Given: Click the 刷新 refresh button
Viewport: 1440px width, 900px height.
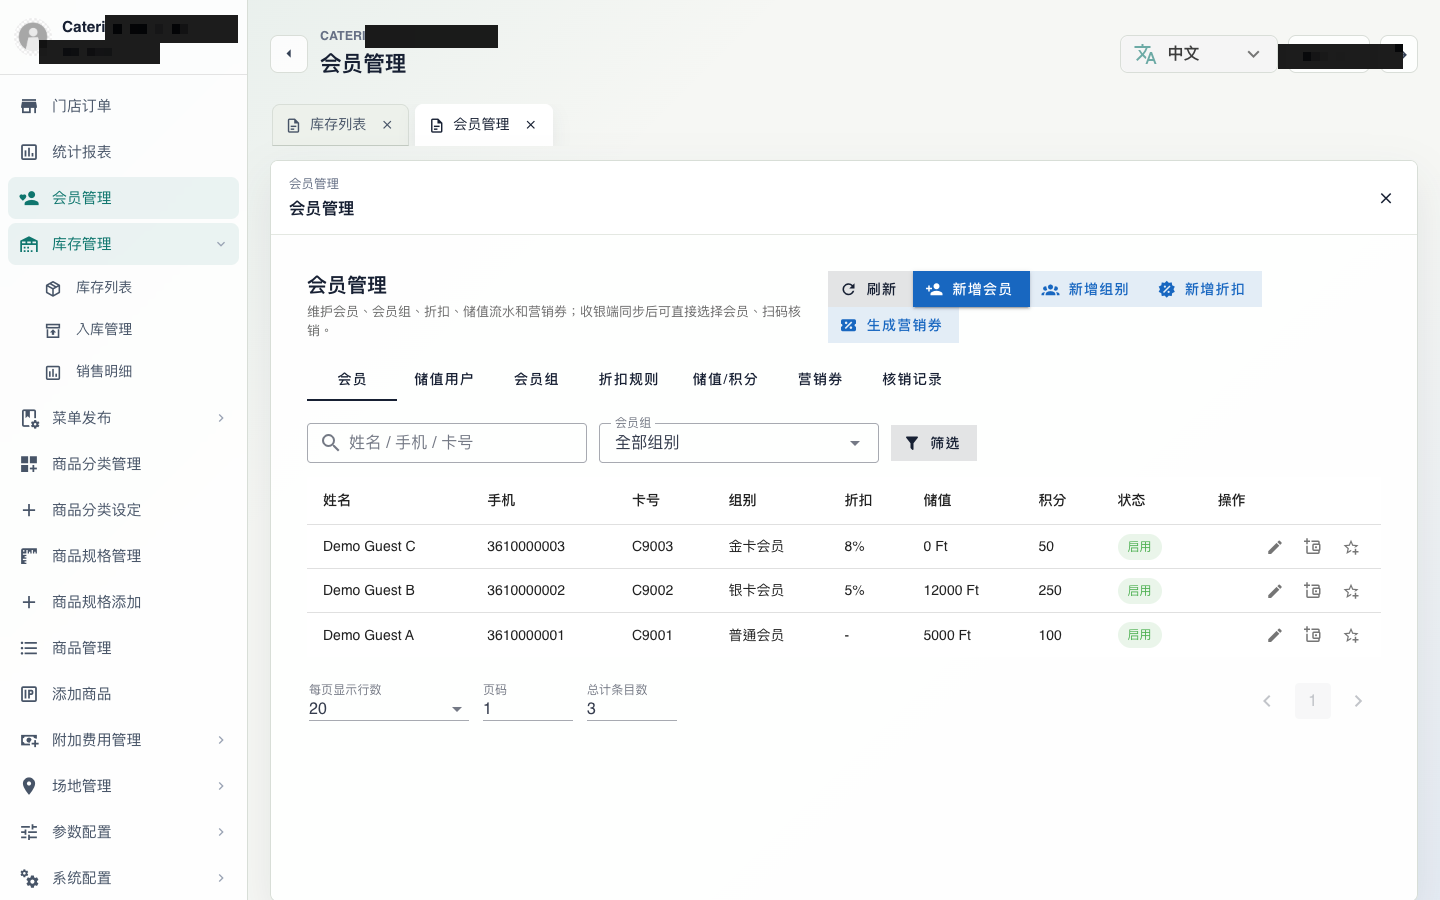Looking at the screenshot, I should coord(870,289).
